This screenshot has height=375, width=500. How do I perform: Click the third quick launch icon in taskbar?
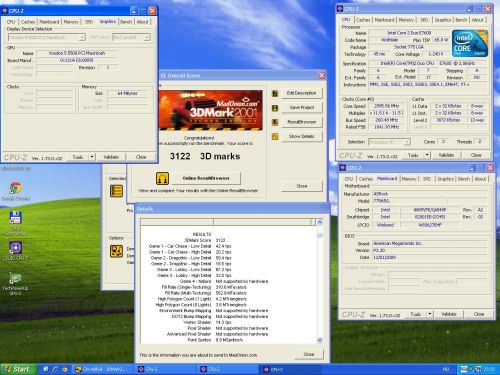pos(65,369)
